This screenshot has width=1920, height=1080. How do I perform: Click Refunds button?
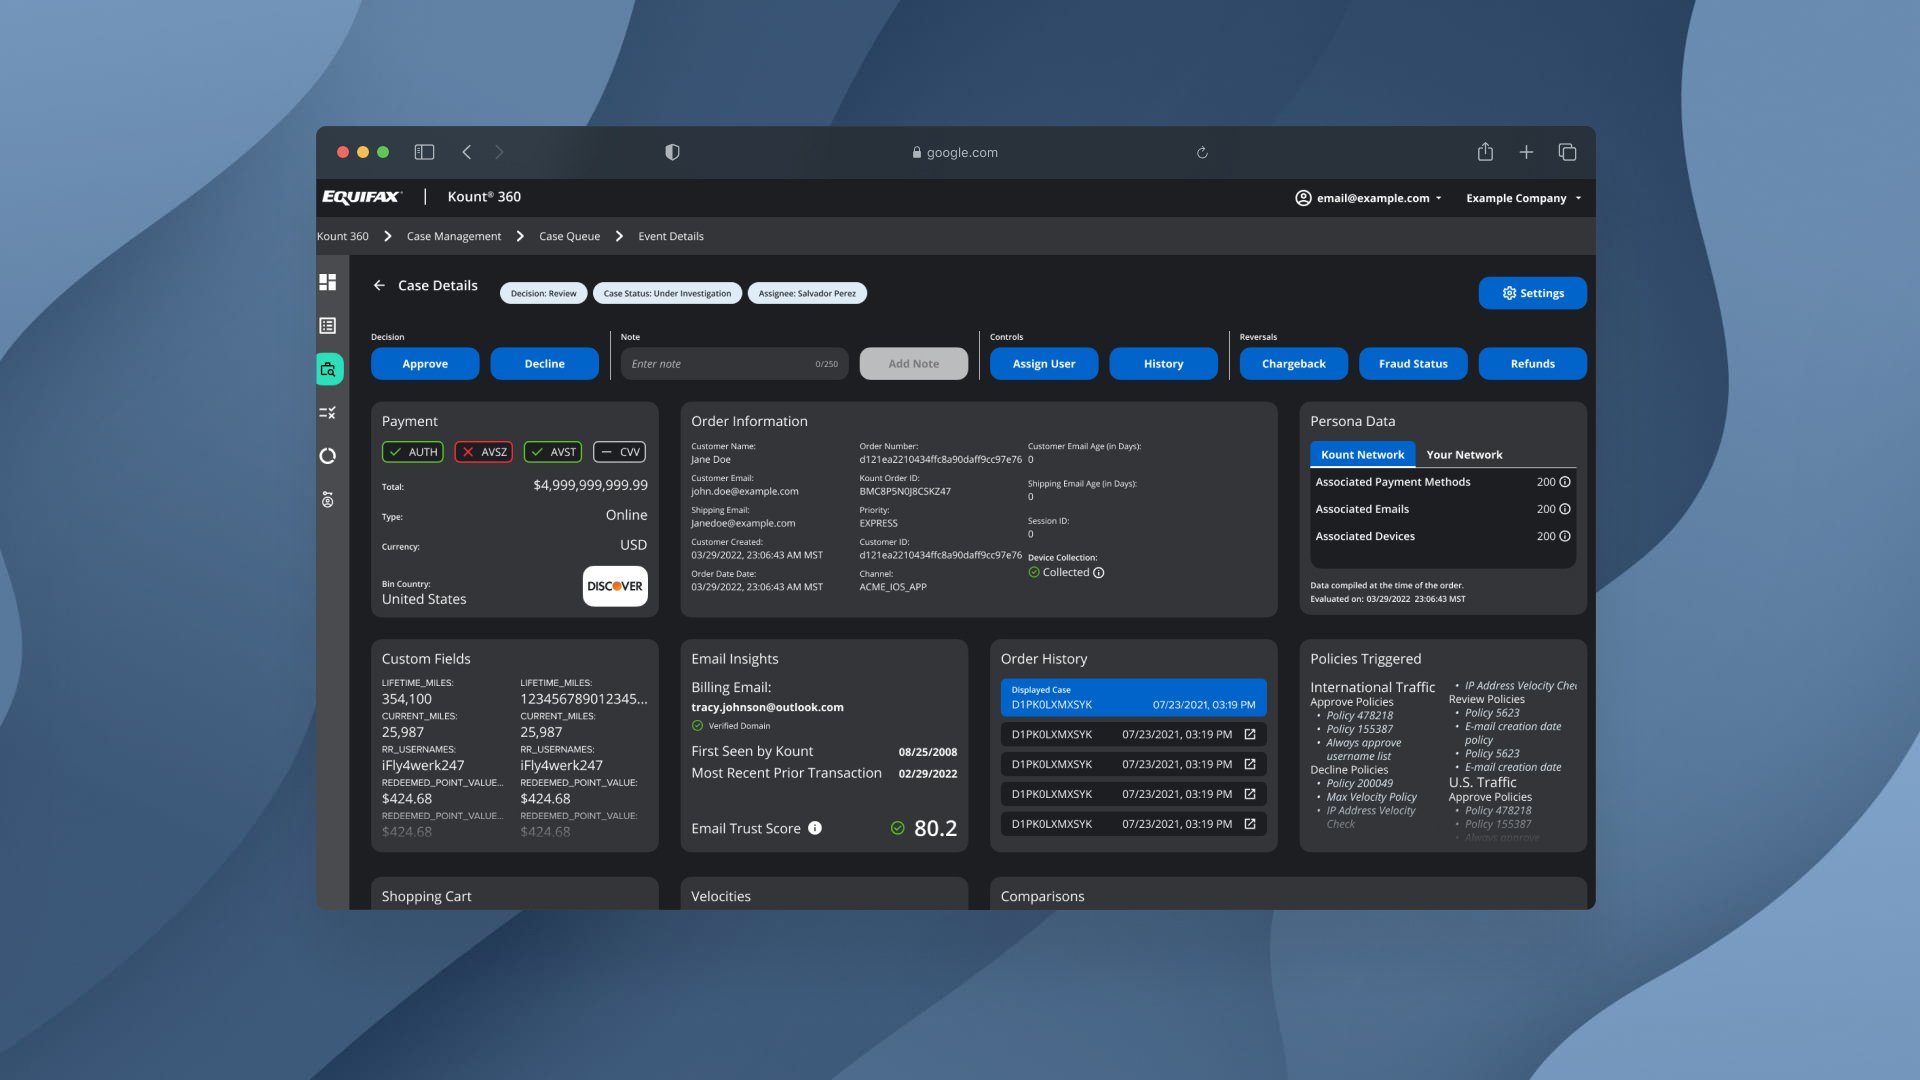tap(1533, 364)
